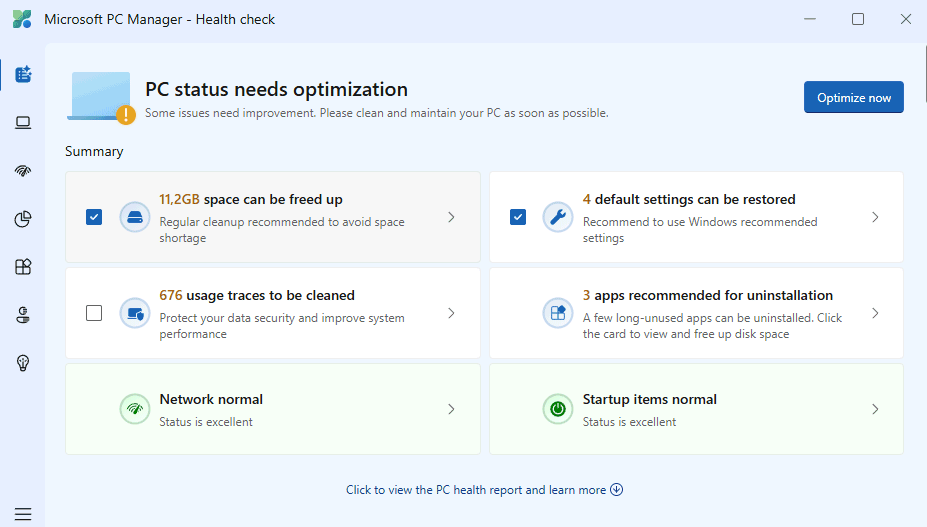Open the PC health report link
The width and height of the screenshot is (927, 527).
point(476,490)
